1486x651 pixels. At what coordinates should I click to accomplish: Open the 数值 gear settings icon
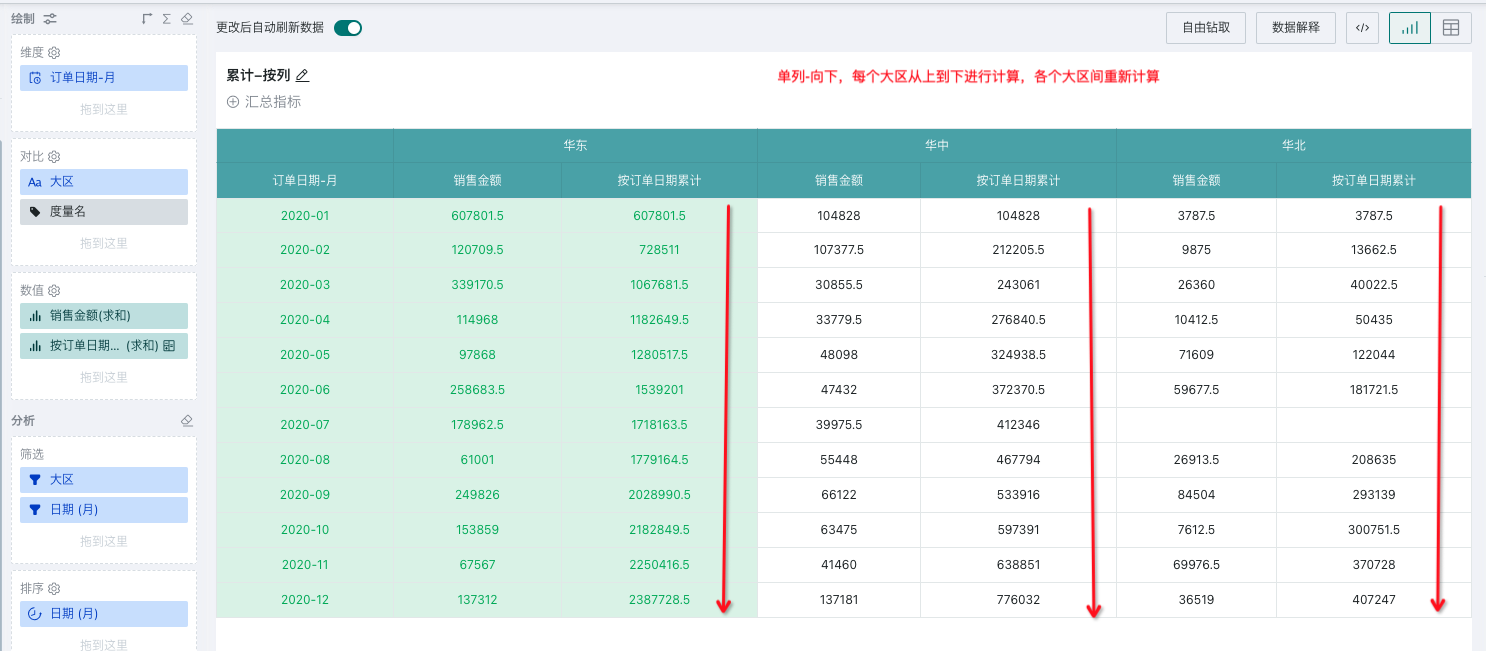point(55,291)
